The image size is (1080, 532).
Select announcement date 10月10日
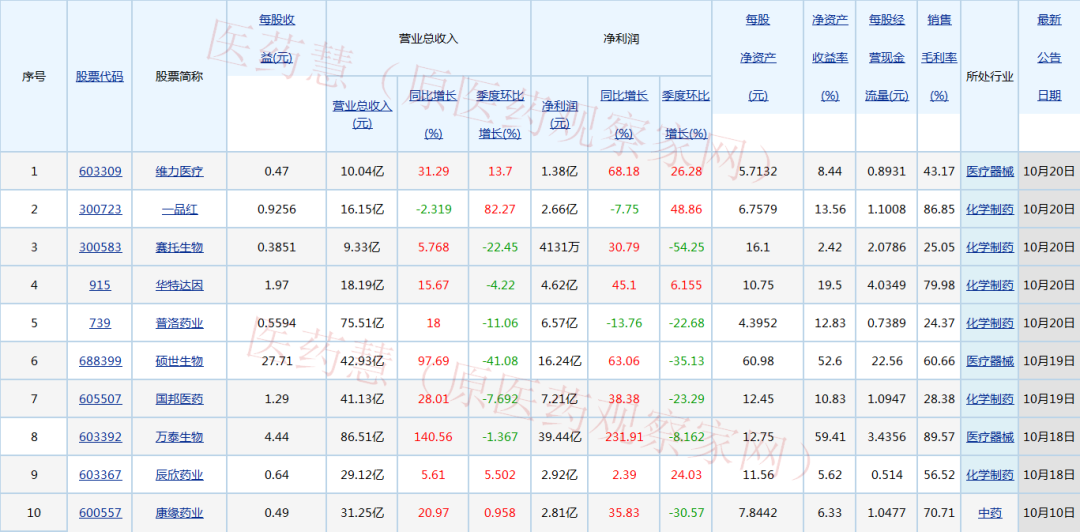pyautogui.click(x=1049, y=513)
